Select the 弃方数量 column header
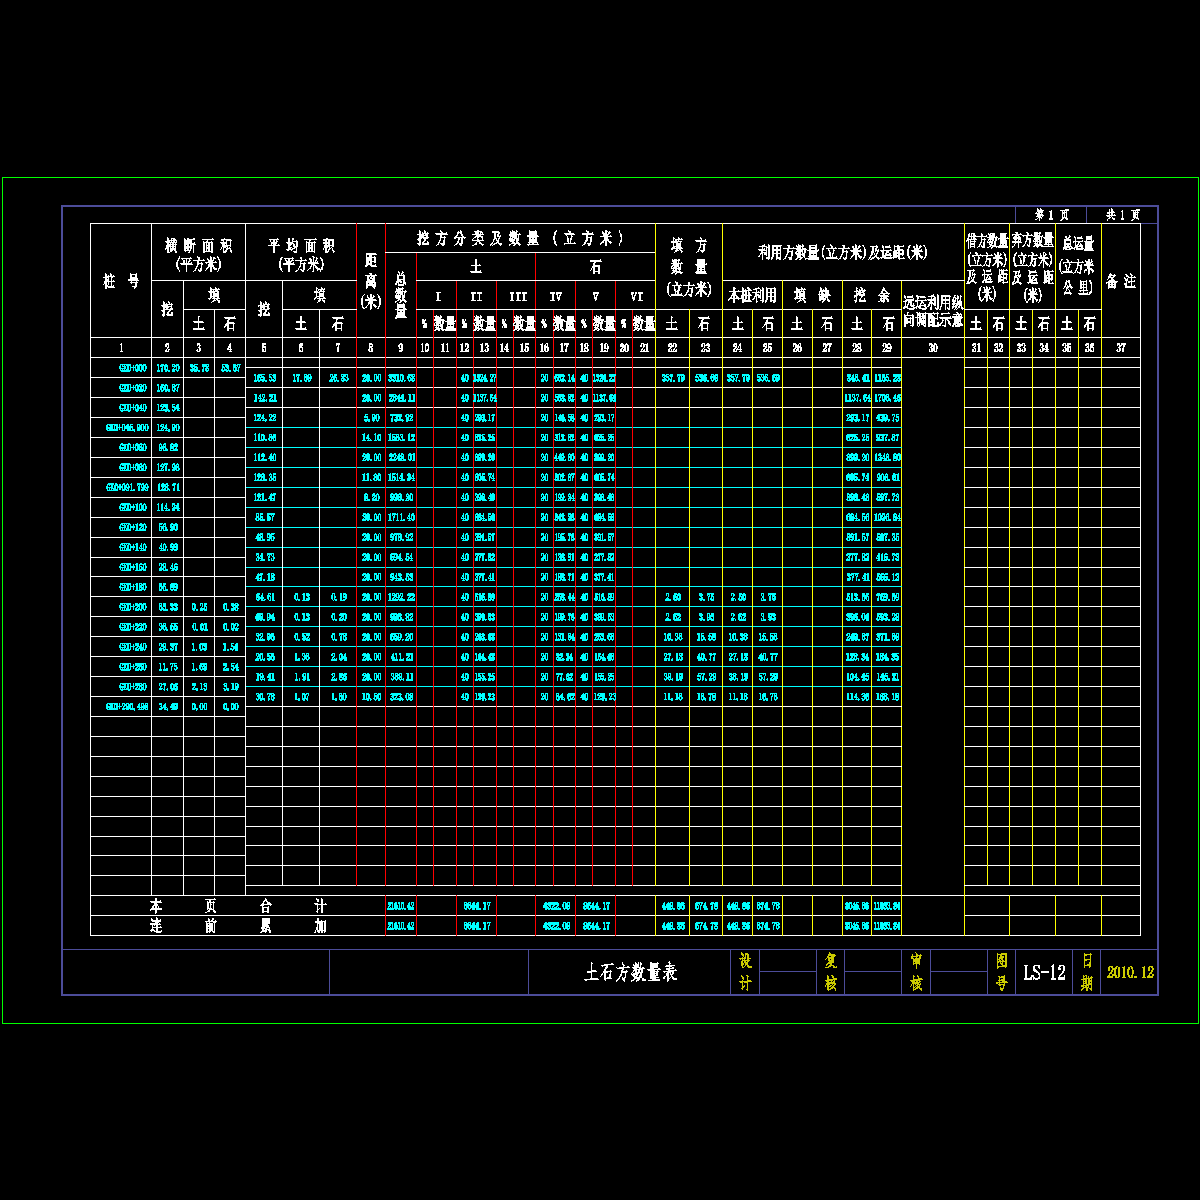This screenshot has width=1200, height=1200. click(1032, 267)
